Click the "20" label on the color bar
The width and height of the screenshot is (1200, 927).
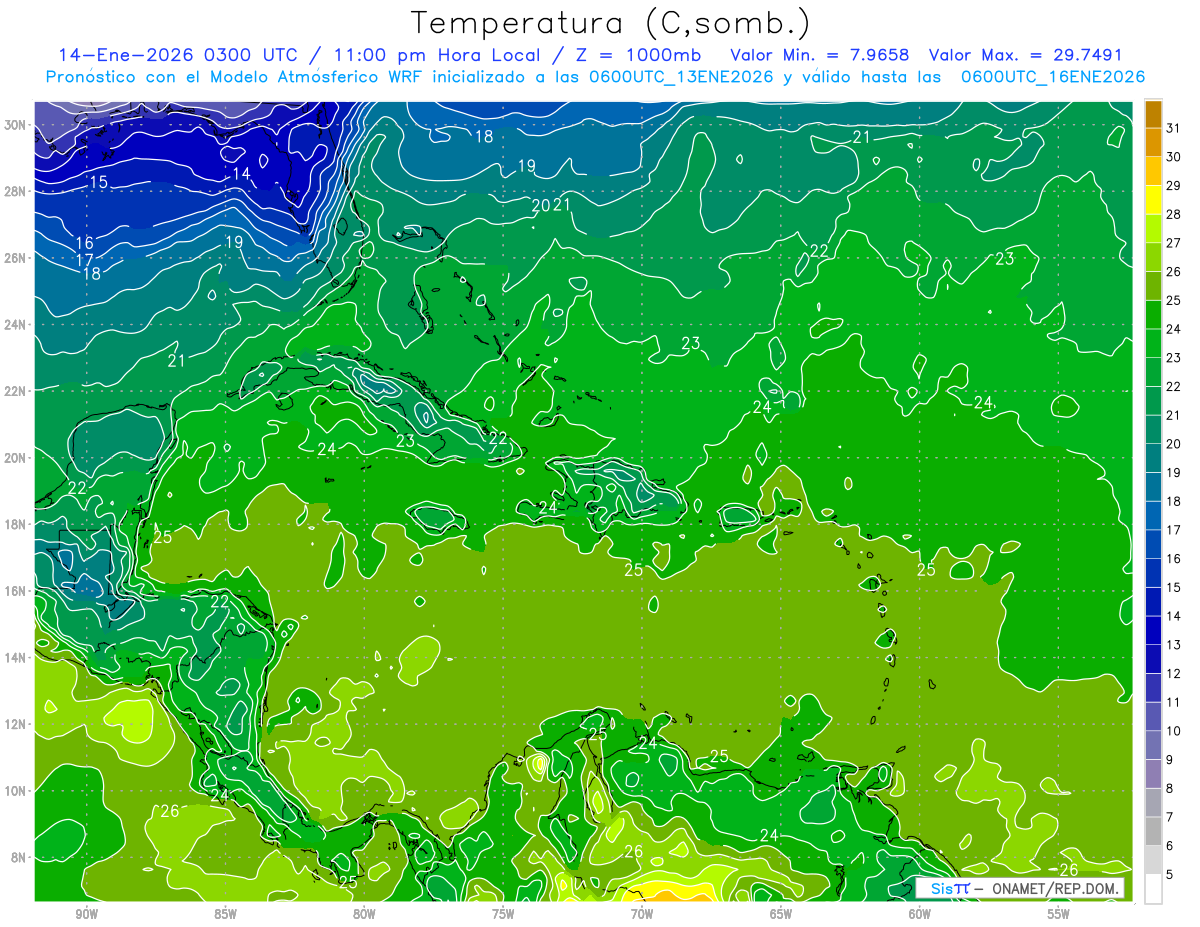pos(1174,443)
